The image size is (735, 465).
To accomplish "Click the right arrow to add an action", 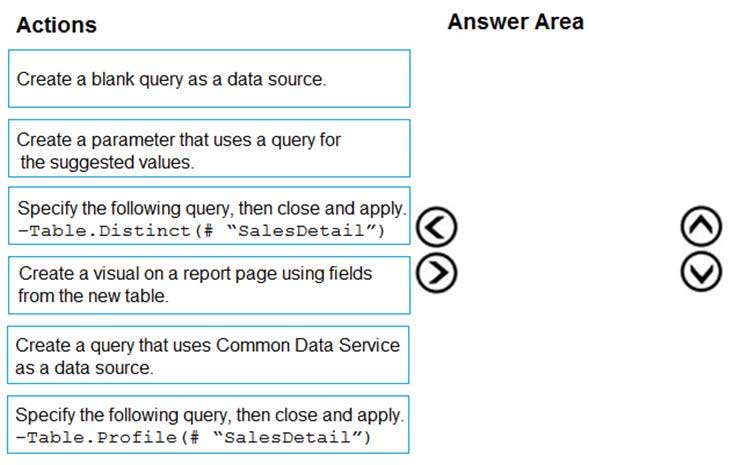I will pos(435,271).
